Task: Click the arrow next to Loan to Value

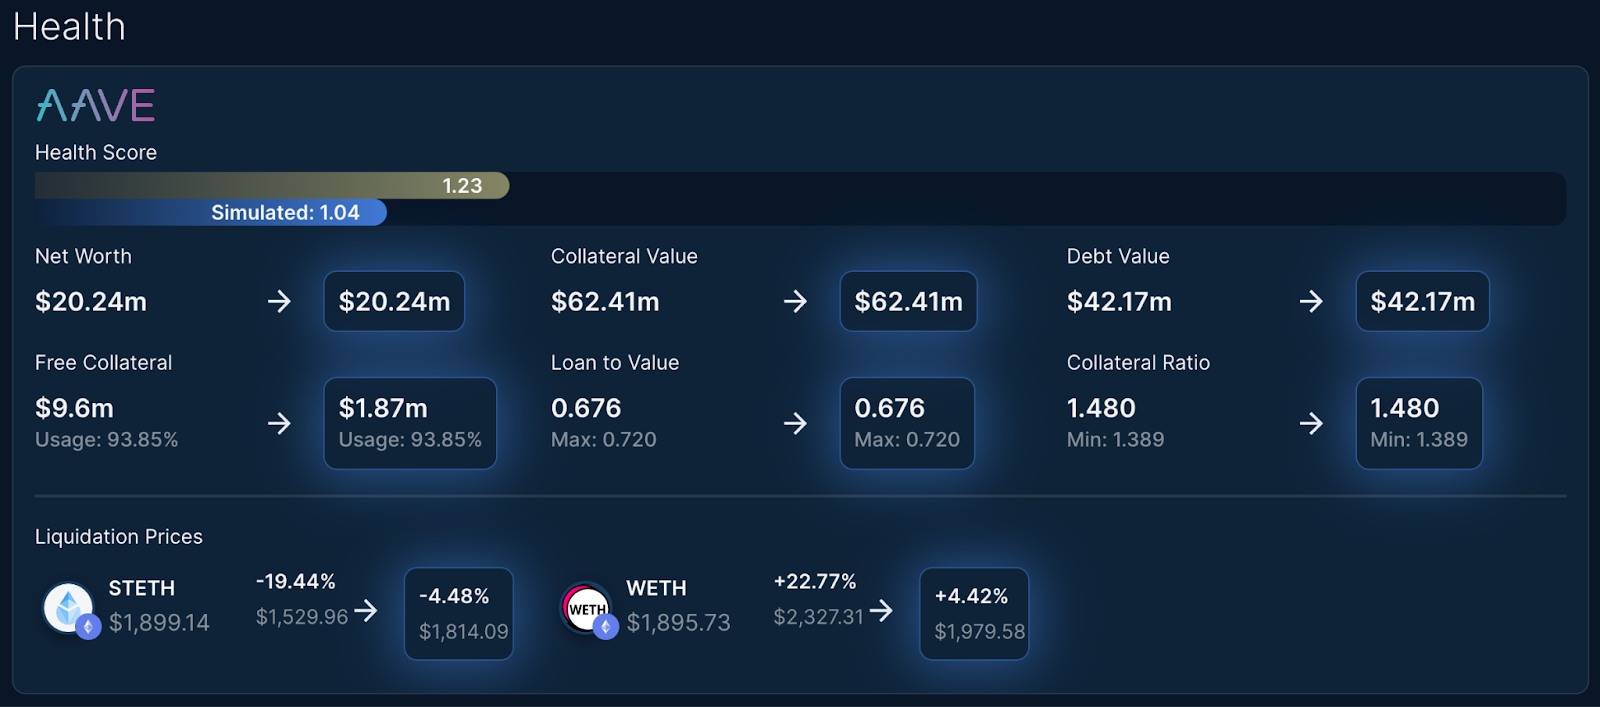Action: click(795, 423)
